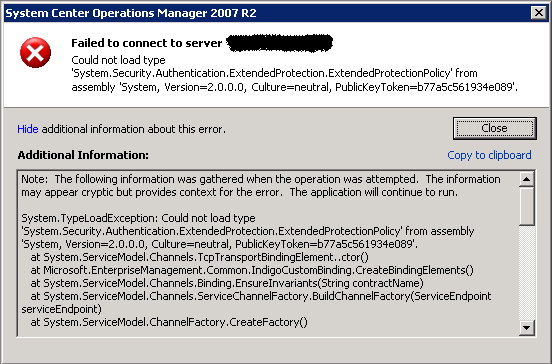Click the details scrollbar thumb
Viewport: 552px width, 364px height.
tap(527, 206)
